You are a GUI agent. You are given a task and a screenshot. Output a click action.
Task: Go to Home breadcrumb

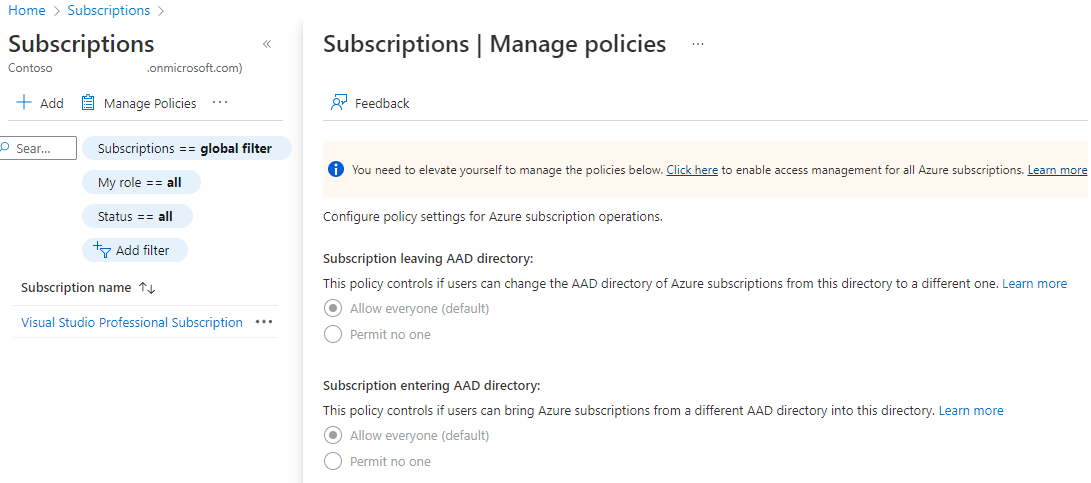point(26,10)
